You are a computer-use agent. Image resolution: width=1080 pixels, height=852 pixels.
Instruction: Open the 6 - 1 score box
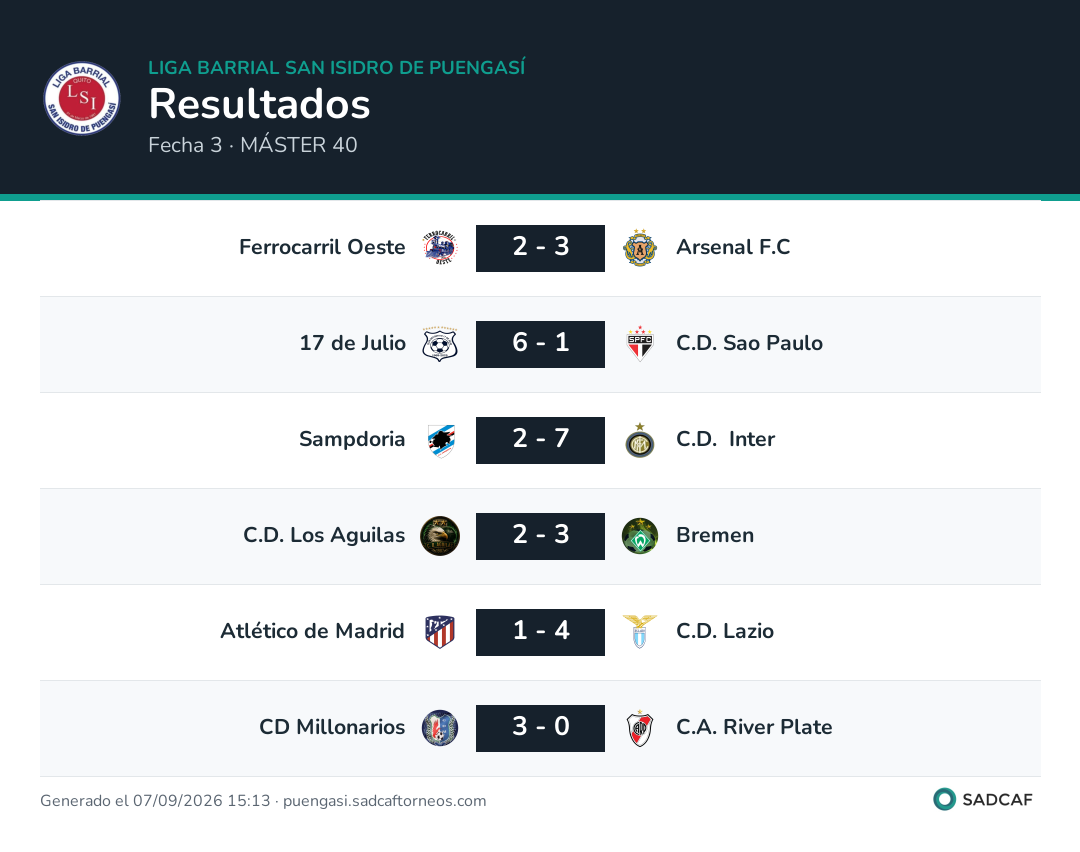[541, 344]
